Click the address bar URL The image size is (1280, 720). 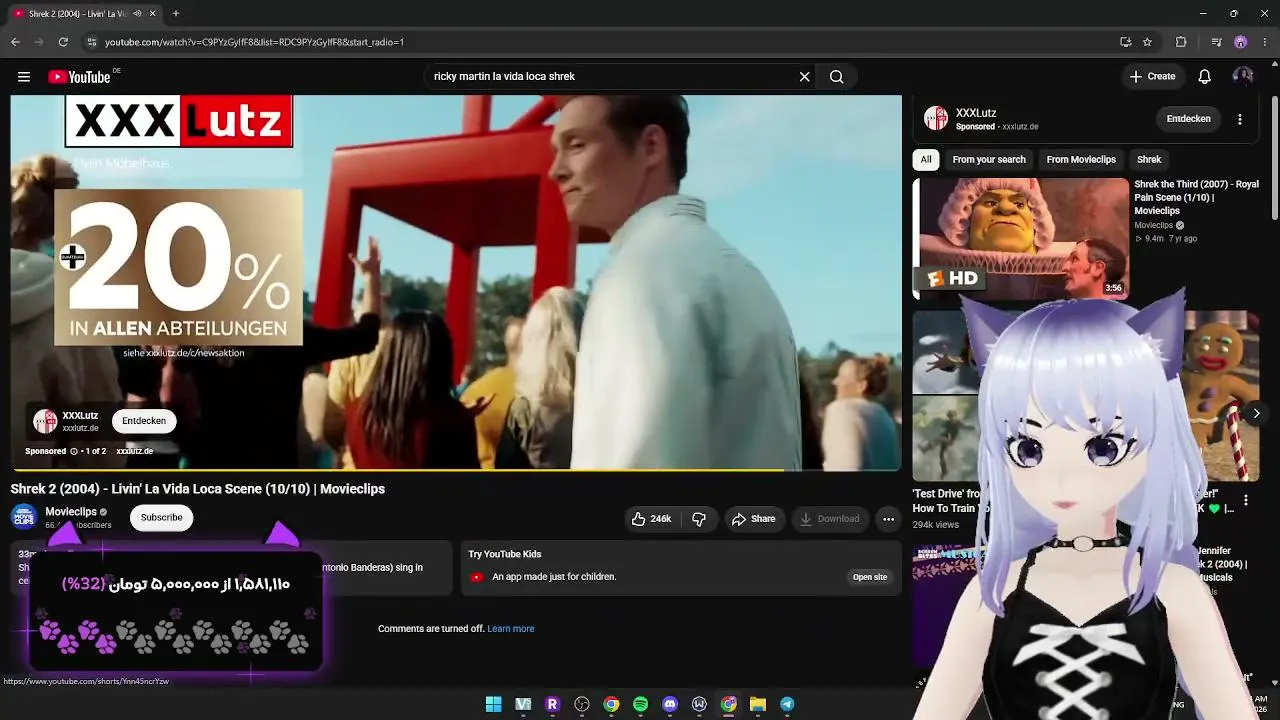(x=255, y=42)
